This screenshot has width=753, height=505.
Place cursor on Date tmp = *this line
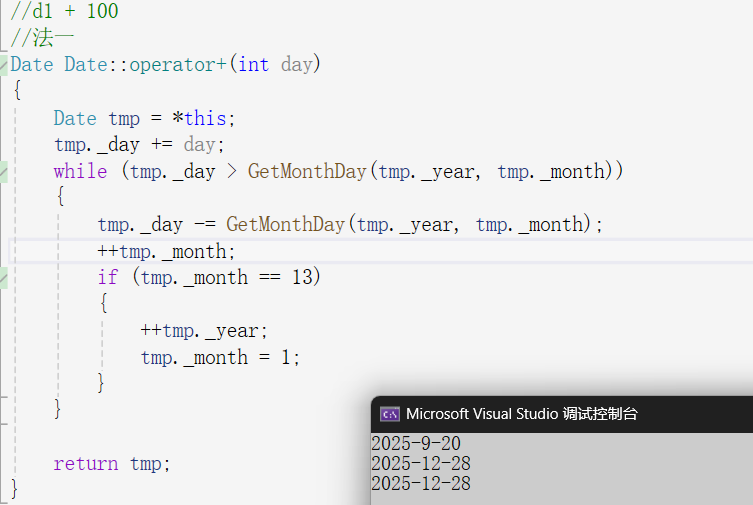(144, 118)
